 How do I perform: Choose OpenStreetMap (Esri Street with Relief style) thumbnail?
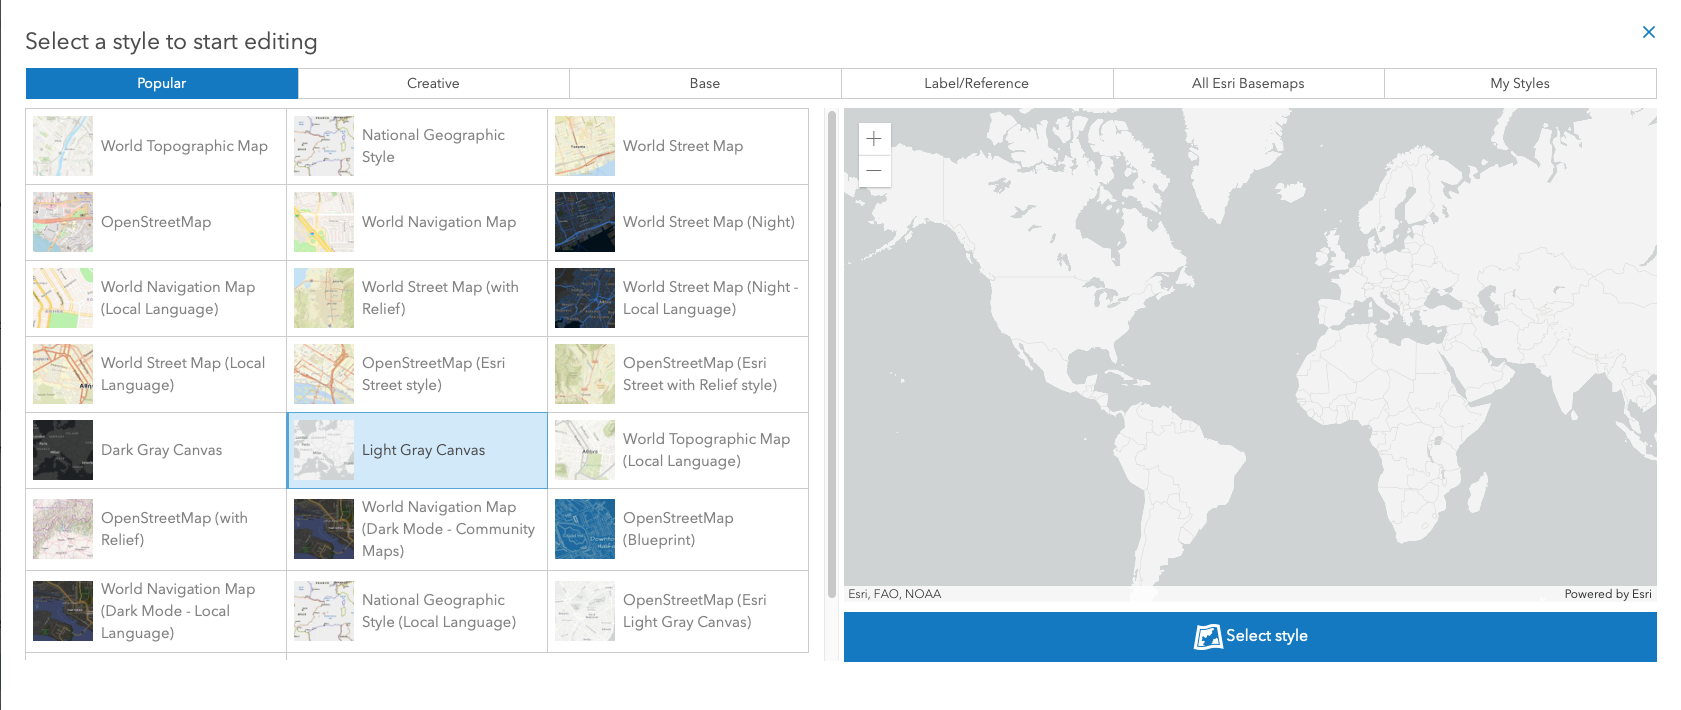pyautogui.click(x=585, y=374)
